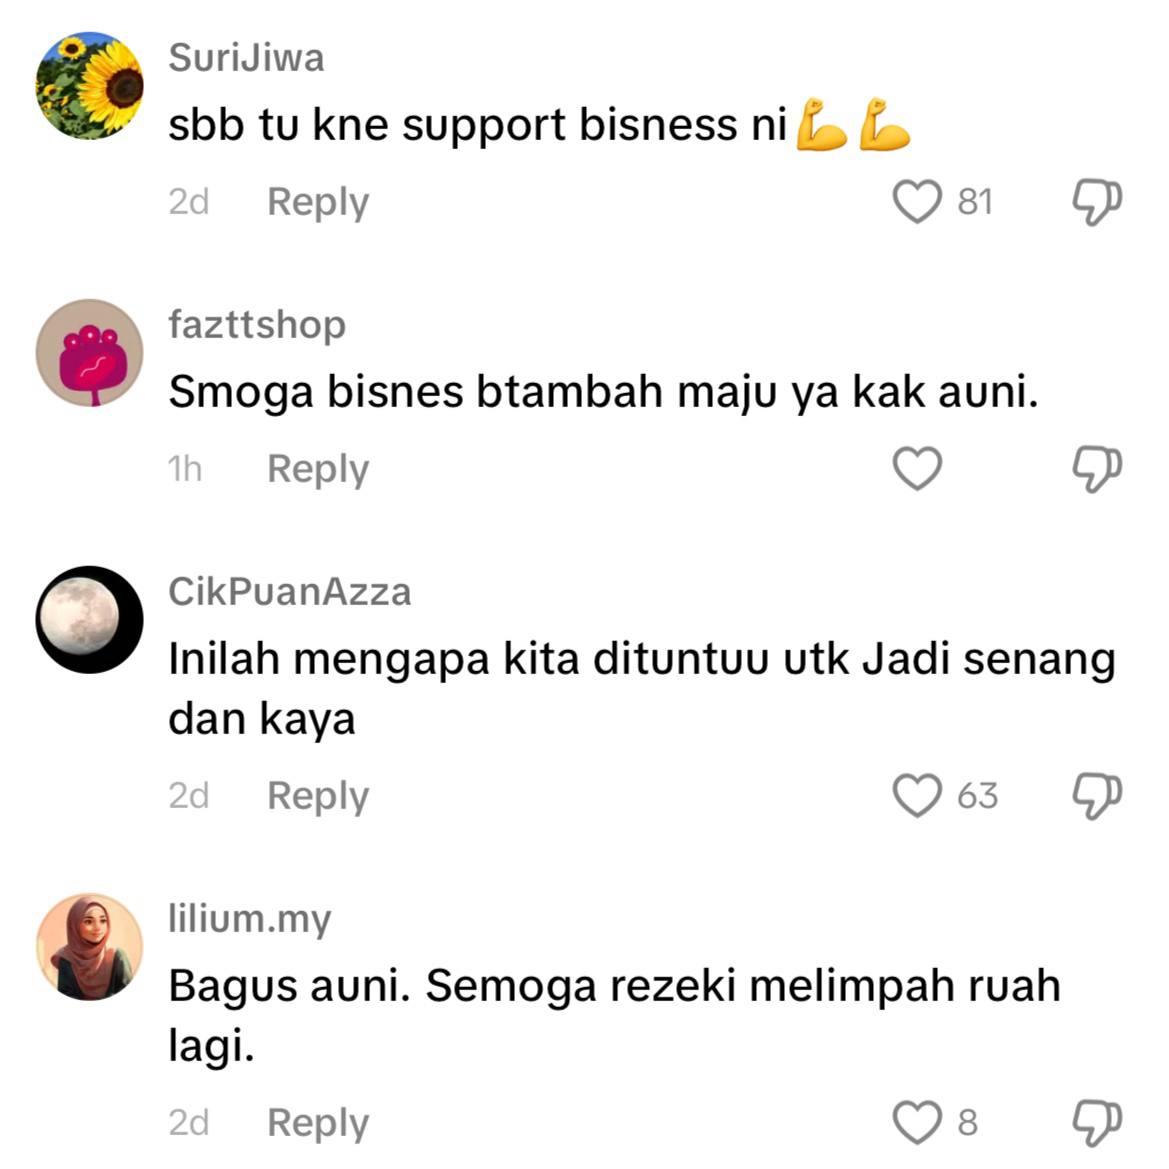
Task: Visit the fazttshop username link
Action: point(257,326)
